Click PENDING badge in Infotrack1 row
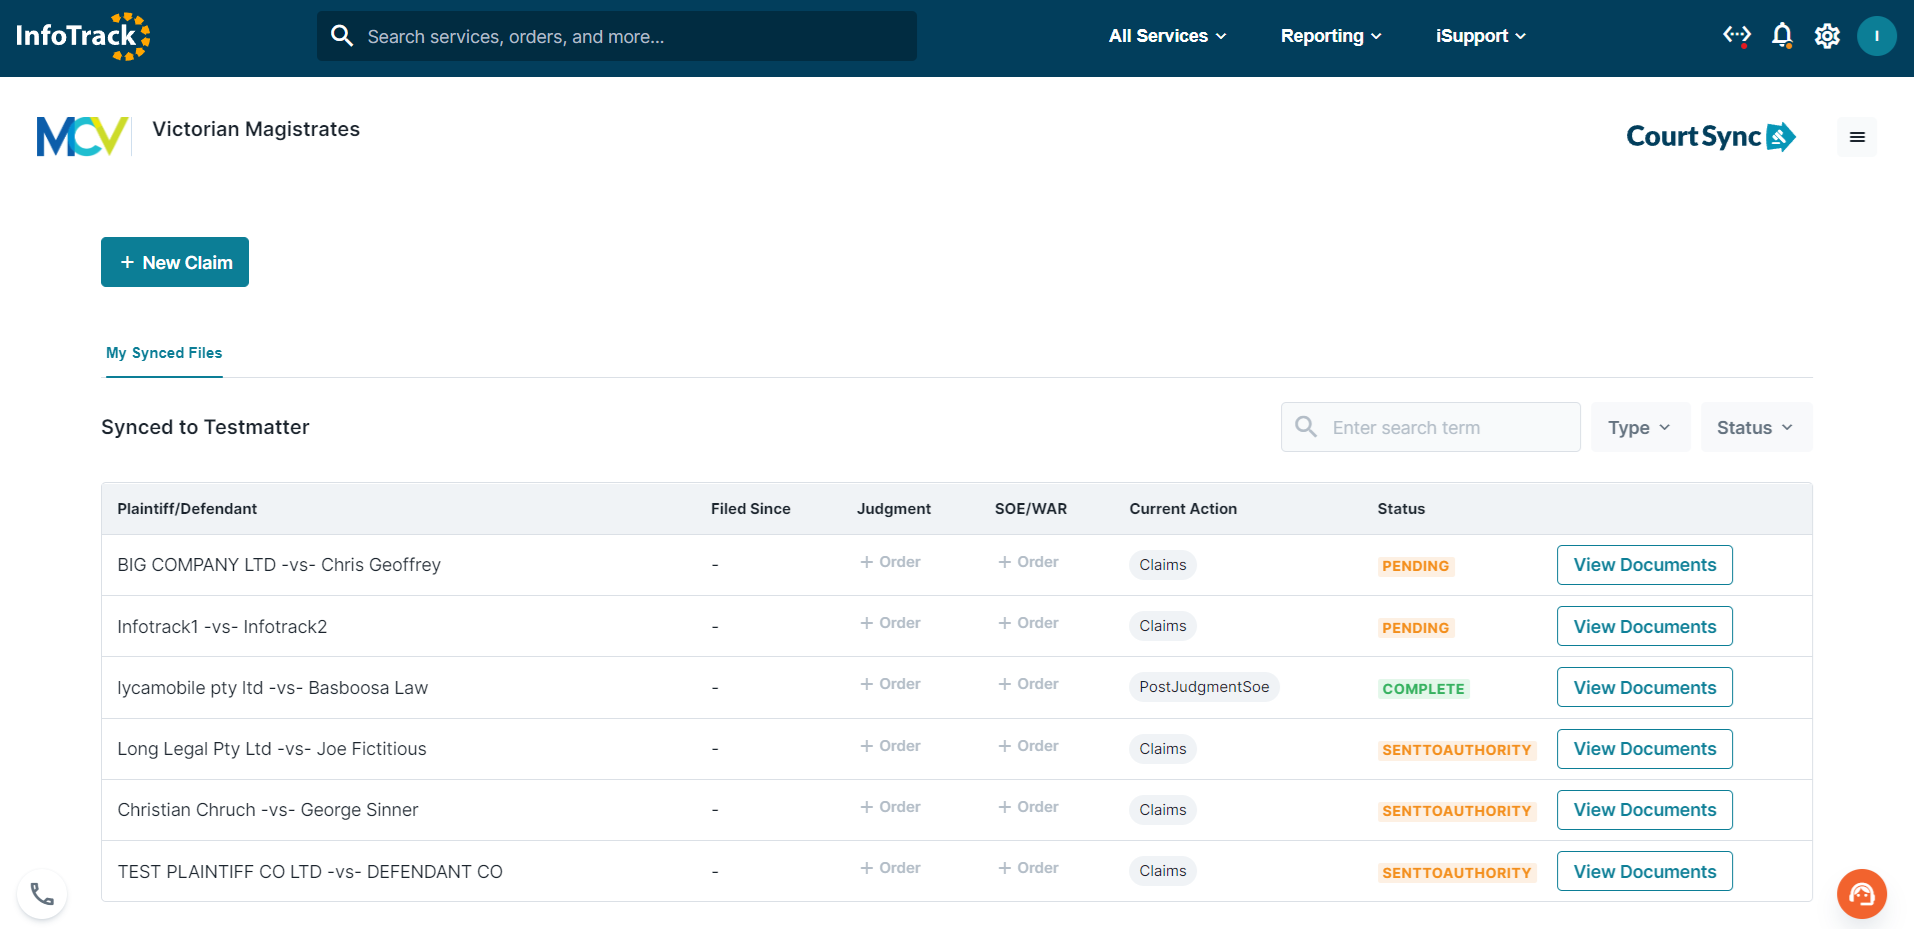The image size is (1914, 929). 1415,628
